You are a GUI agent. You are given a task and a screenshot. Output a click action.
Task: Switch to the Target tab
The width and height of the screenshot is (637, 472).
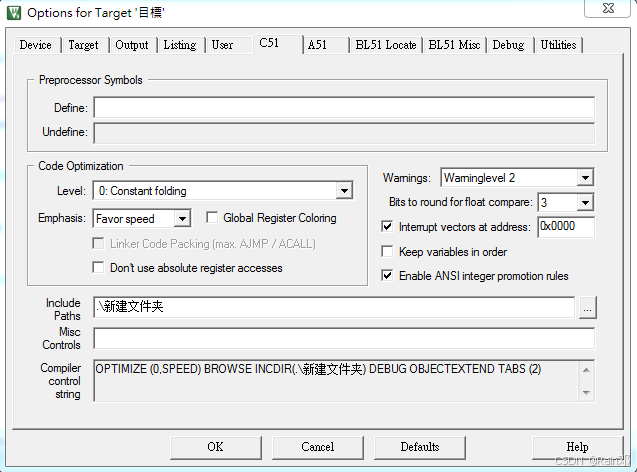pyautogui.click(x=83, y=45)
